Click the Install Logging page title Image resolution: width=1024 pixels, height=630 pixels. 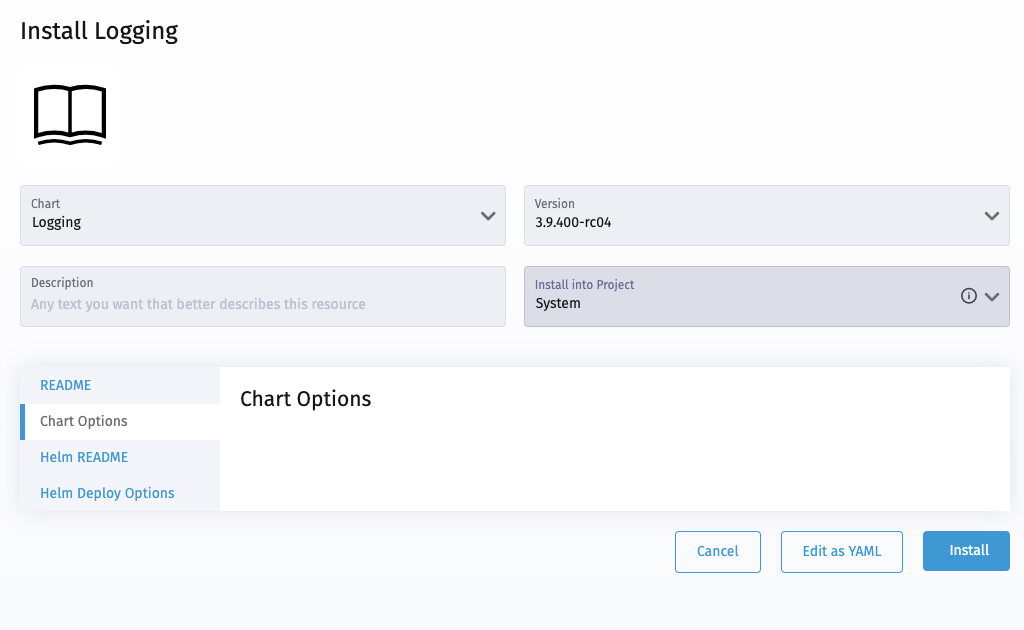(98, 31)
